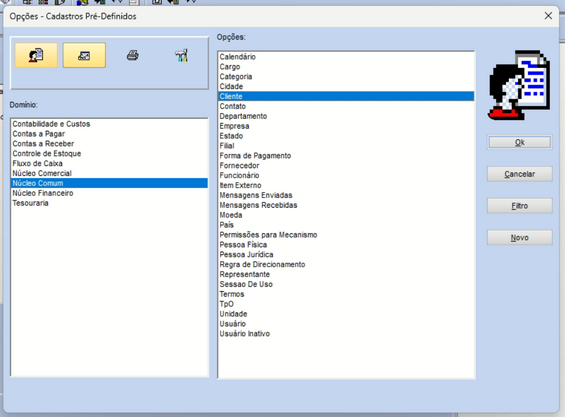Screen dimensions: 565x417
Task: Confirm with the Ok button
Action: tap(520, 142)
